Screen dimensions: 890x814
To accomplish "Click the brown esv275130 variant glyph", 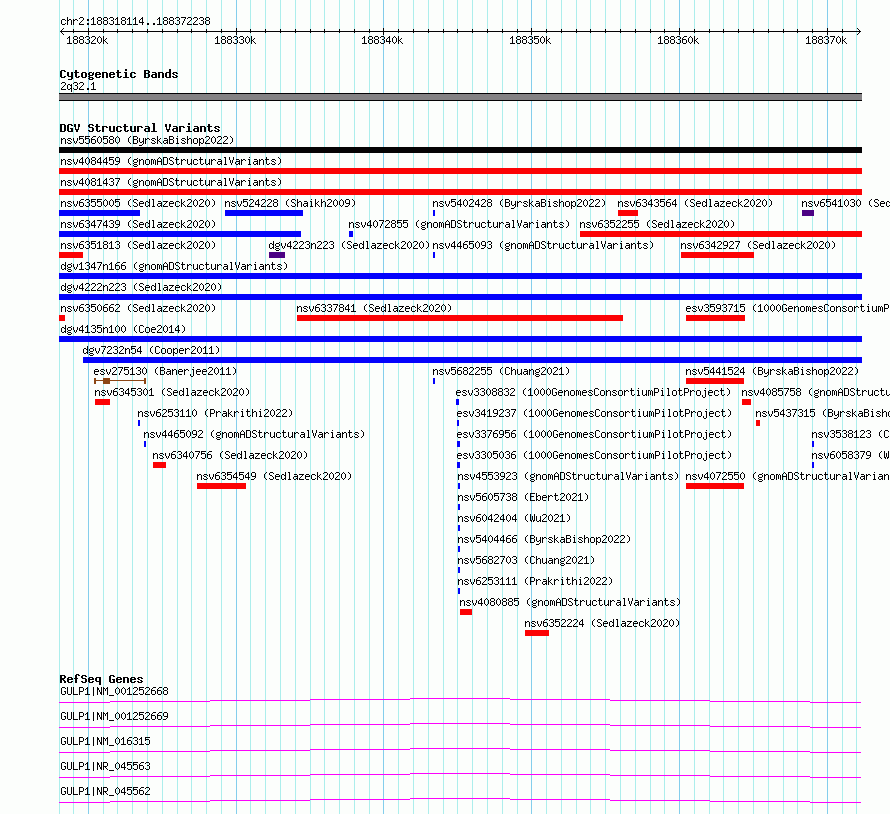I will 120,381.
